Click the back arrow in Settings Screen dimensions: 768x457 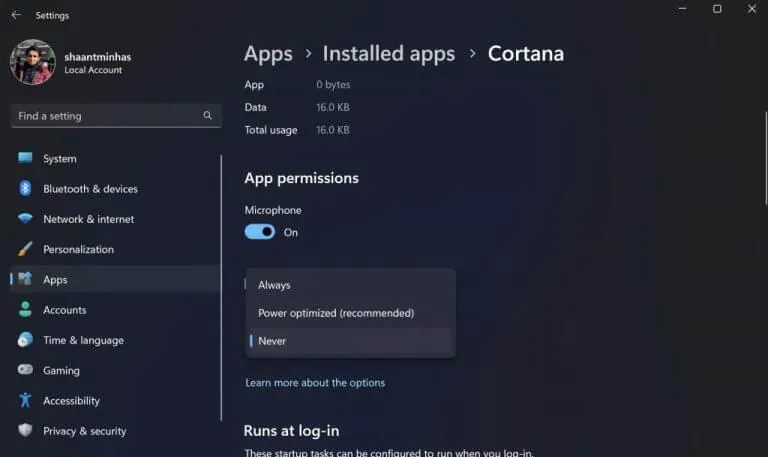point(16,15)
